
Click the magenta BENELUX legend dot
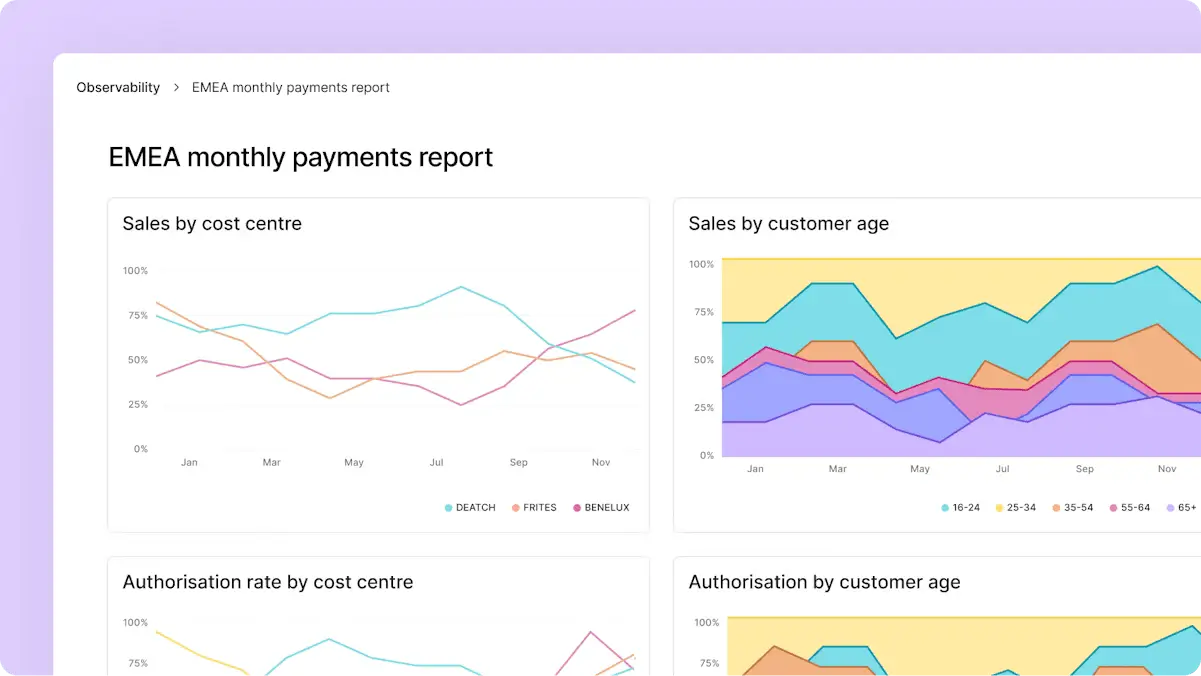click(x=578, y=507)
